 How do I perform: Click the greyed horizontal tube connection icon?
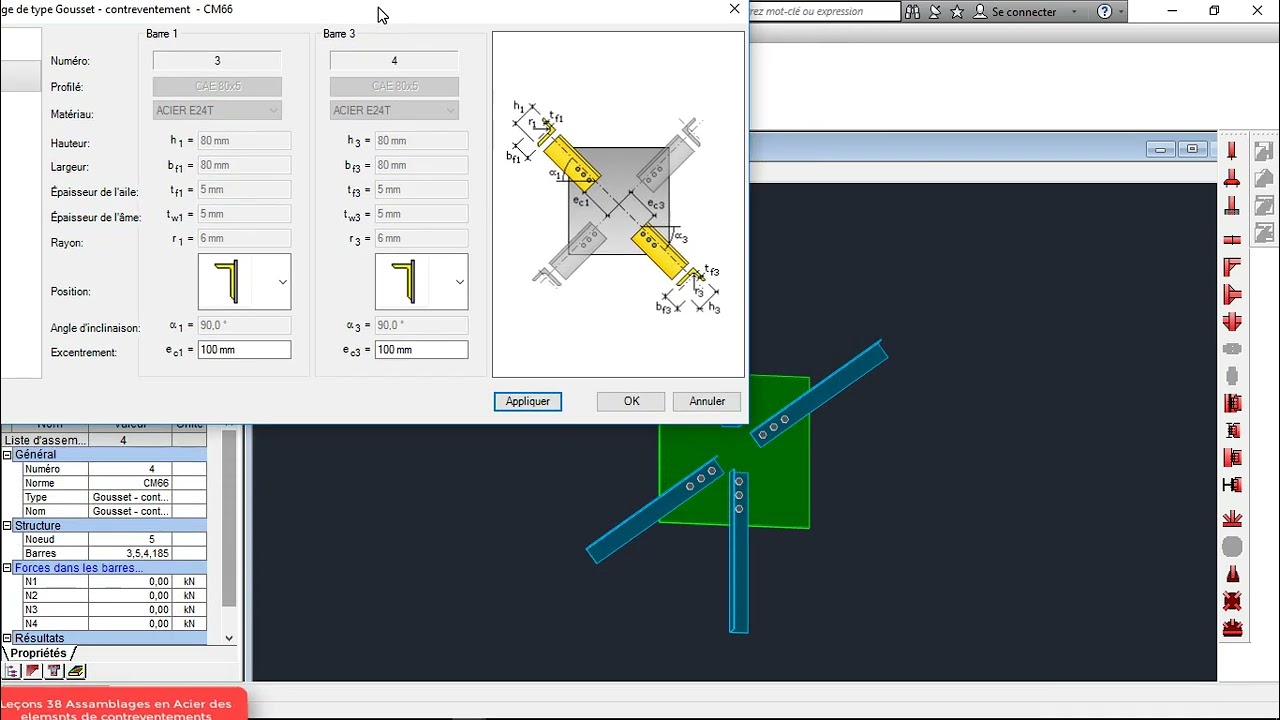[1232, 349]
